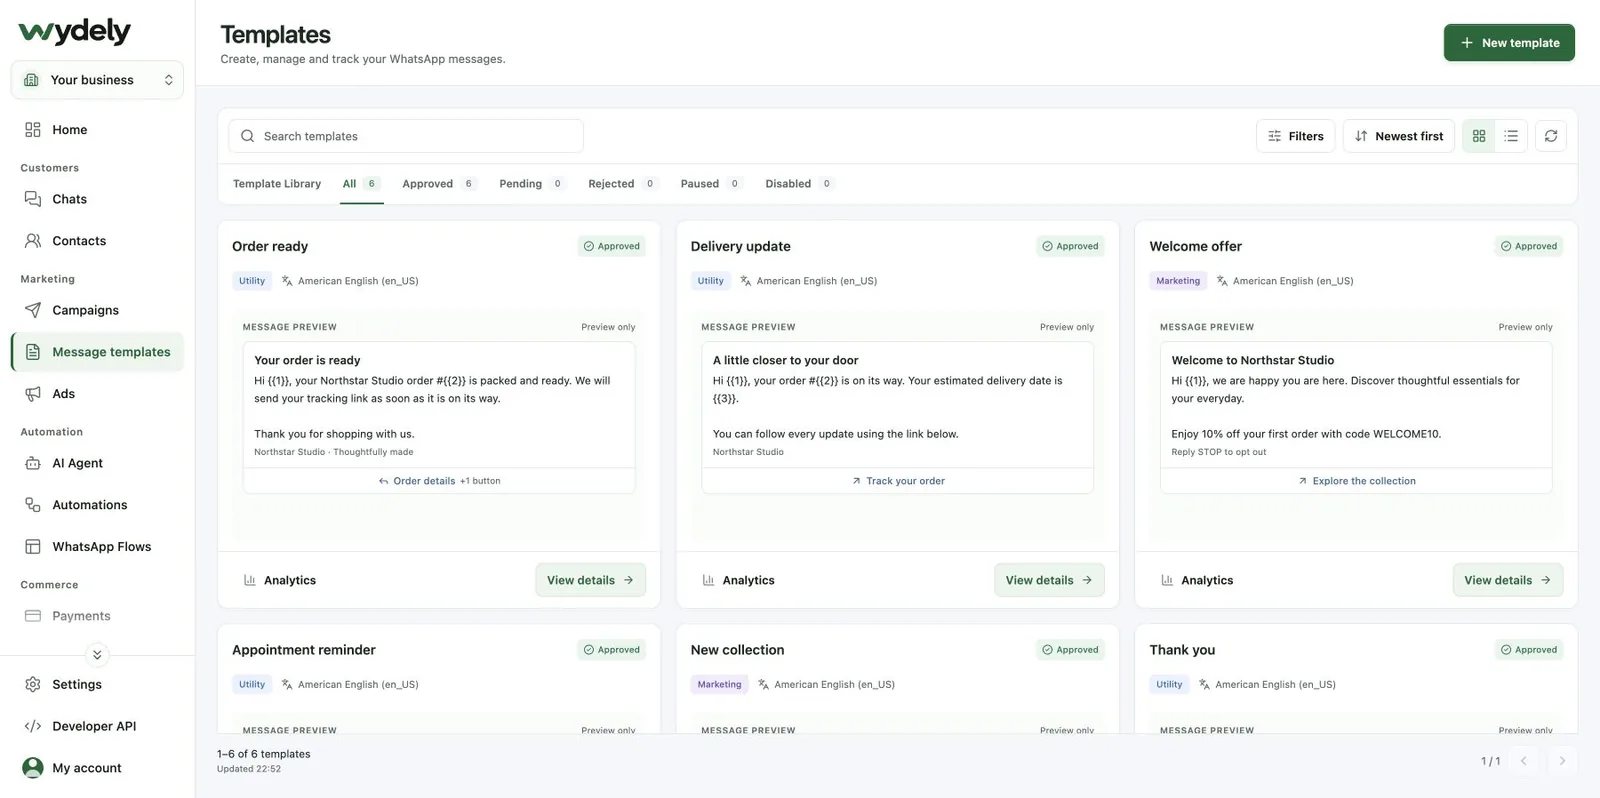
Task: Select the Pending tab
Action: 531,184
